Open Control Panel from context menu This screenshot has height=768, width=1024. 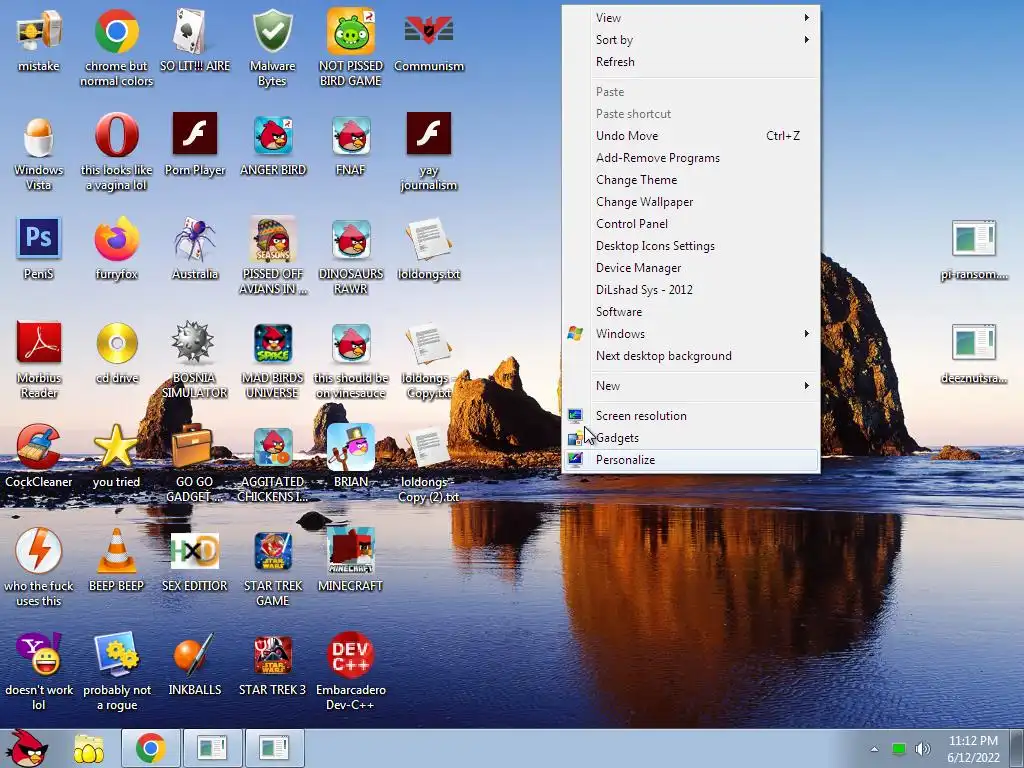pos(691,224)
